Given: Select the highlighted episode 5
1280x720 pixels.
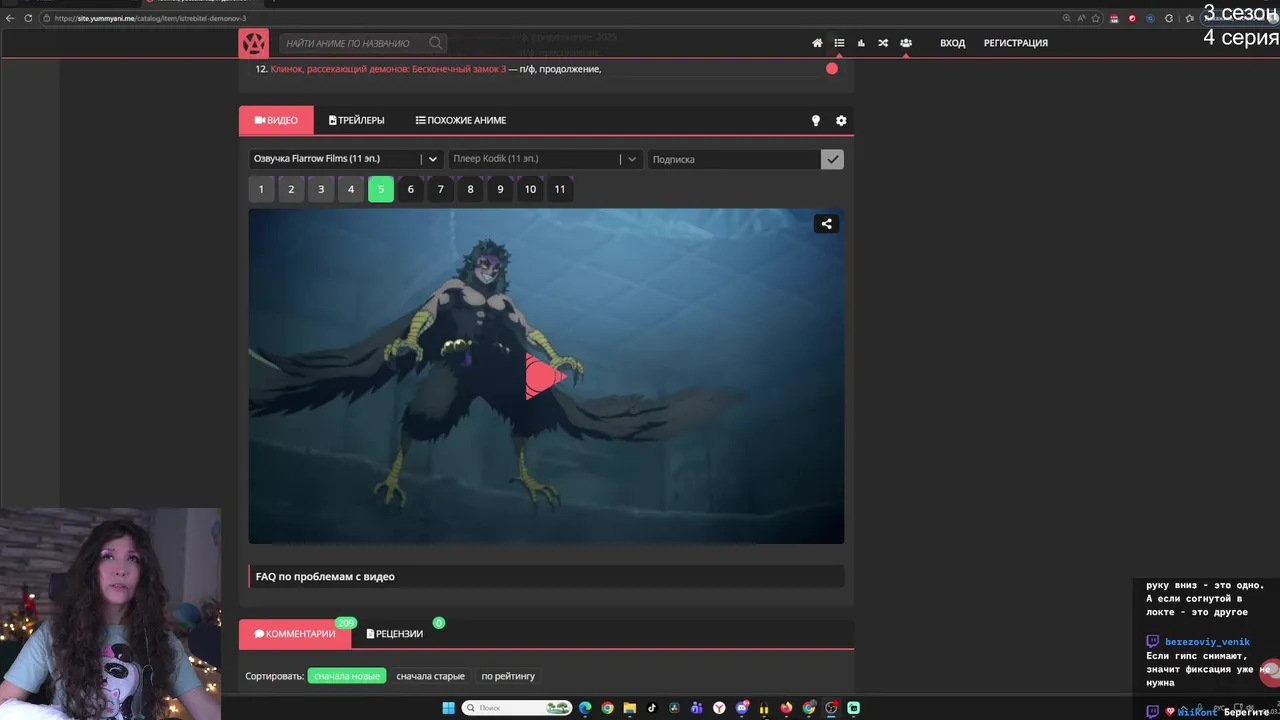Looking at the screenshot, I should click(381, 189).
